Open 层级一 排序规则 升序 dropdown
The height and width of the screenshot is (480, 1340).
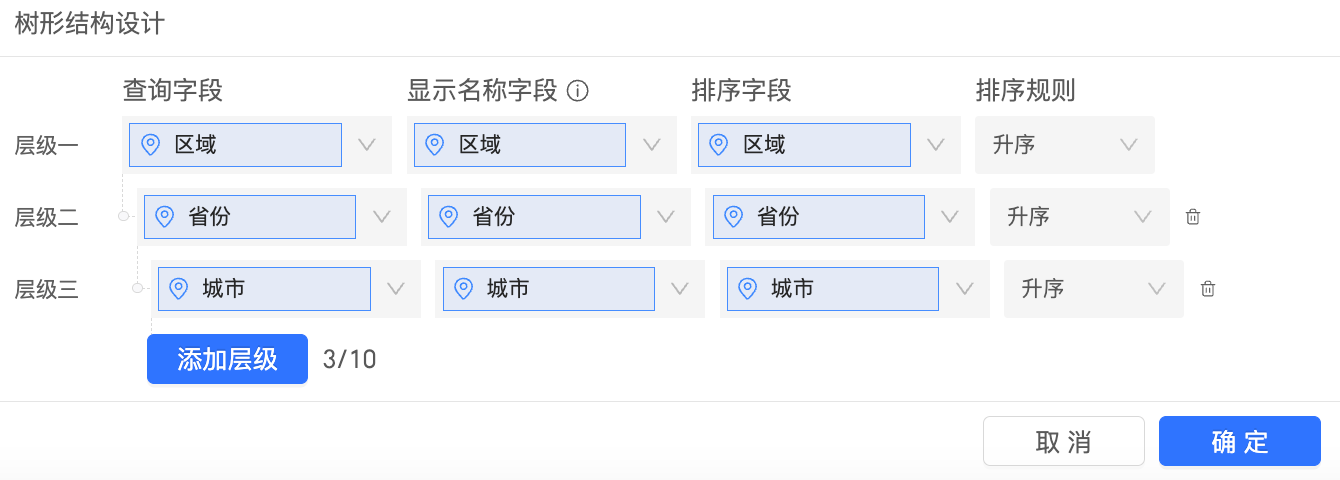1065,145
